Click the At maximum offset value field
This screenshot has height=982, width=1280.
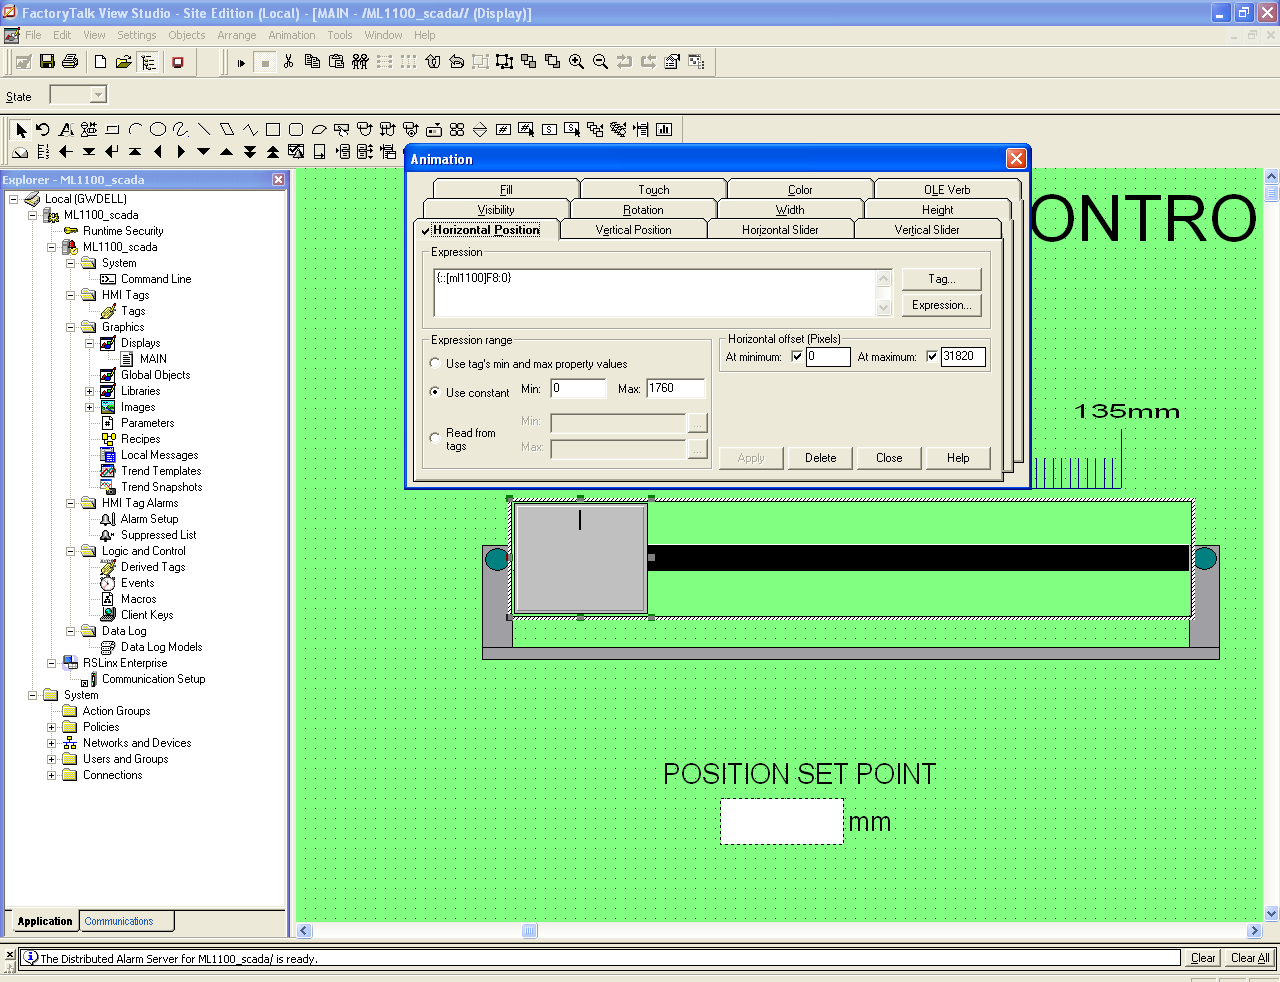tap(963, 356)
